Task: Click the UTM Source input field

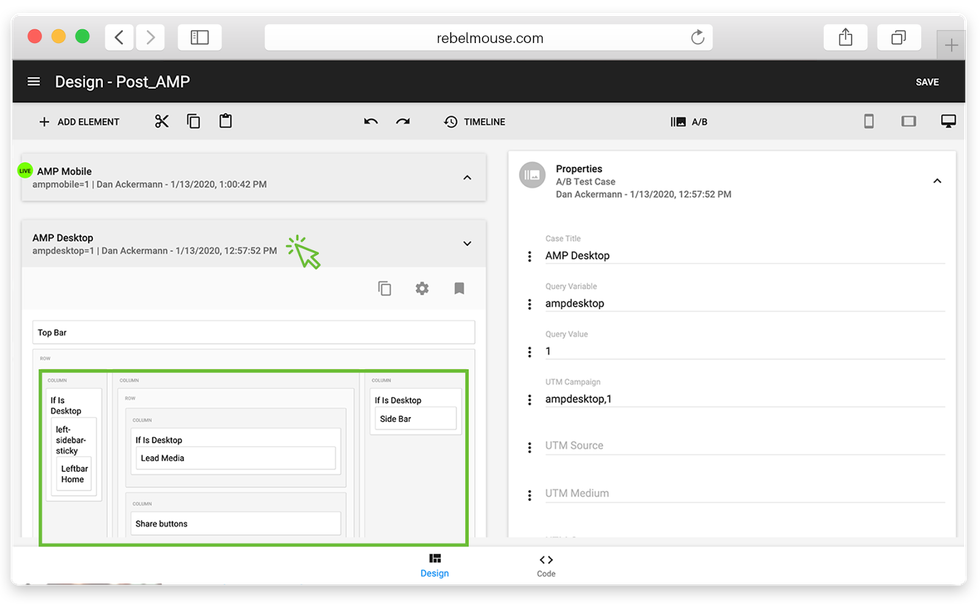Action: [x=740, y=447]
